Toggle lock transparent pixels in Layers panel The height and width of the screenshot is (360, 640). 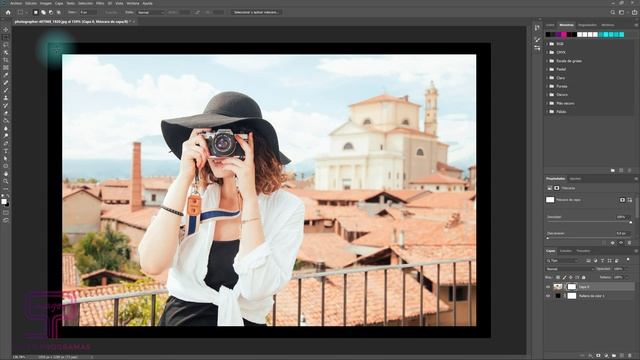(x=558, y=278)
